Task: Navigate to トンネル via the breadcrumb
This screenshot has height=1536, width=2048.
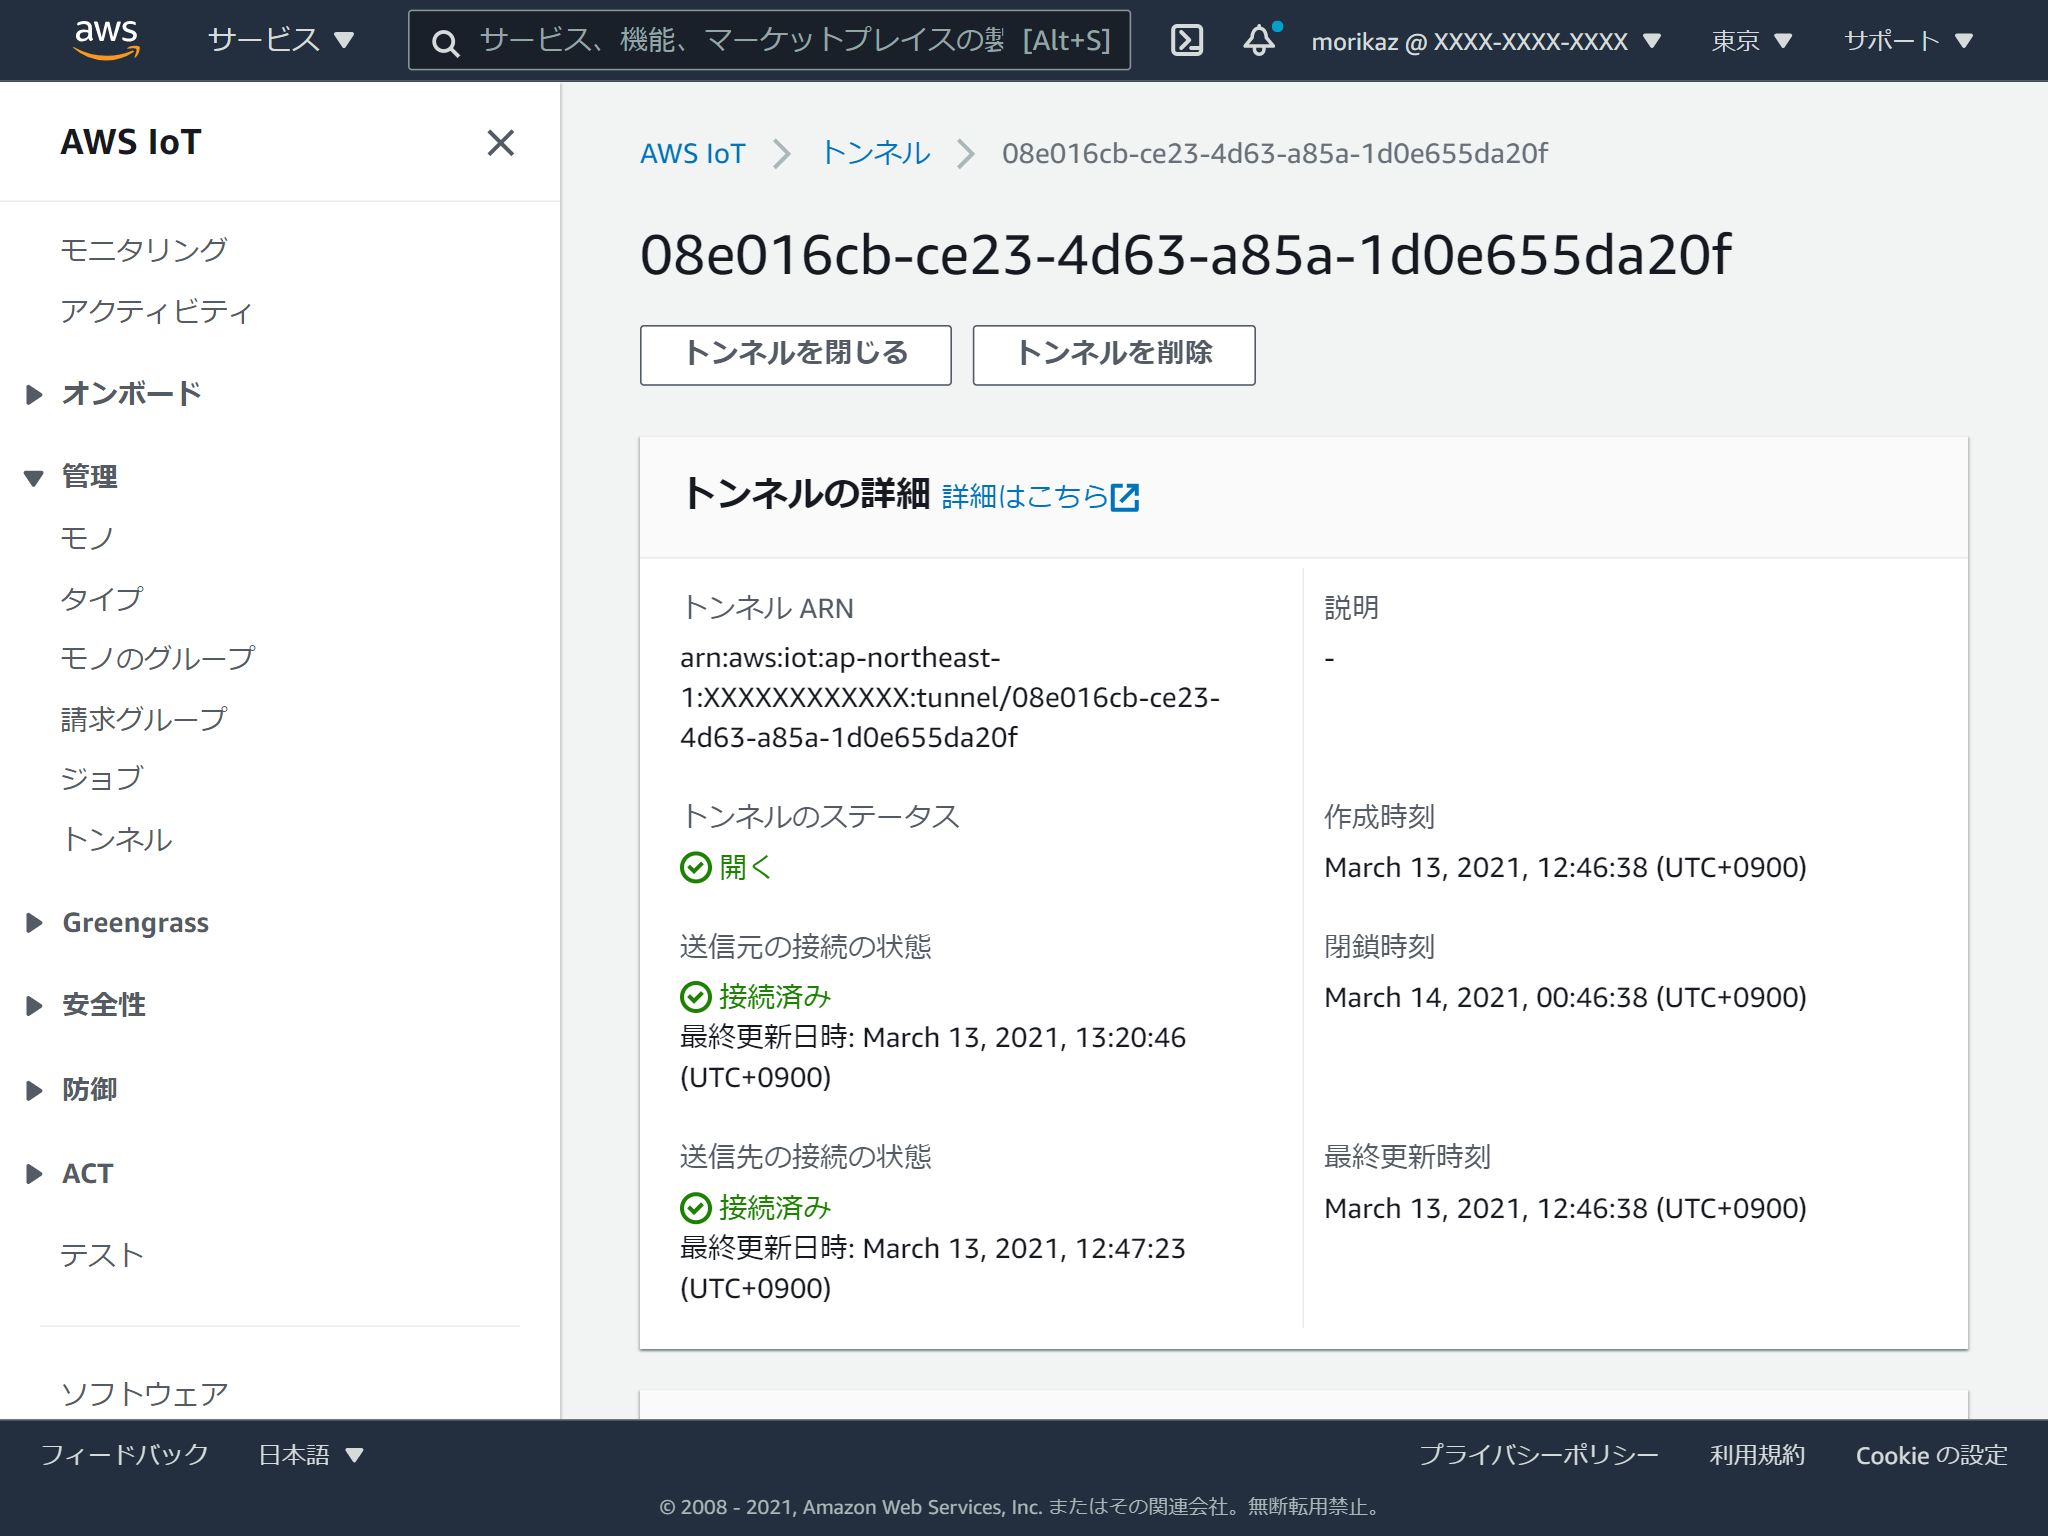Action: coord(875,153)
